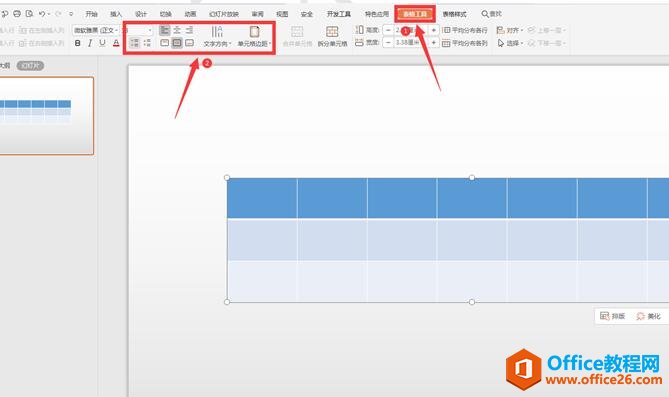Click the 拆分单元格 split cells button
Screen dimensions: 669x397
click(x=332, y=36)
